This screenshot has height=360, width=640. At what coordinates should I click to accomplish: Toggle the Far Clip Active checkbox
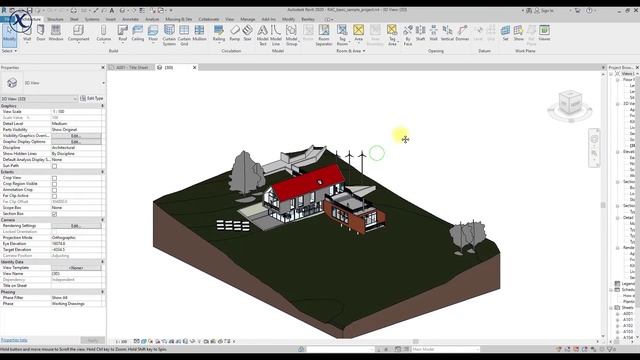pyautogui.click(x=54, y=196)
